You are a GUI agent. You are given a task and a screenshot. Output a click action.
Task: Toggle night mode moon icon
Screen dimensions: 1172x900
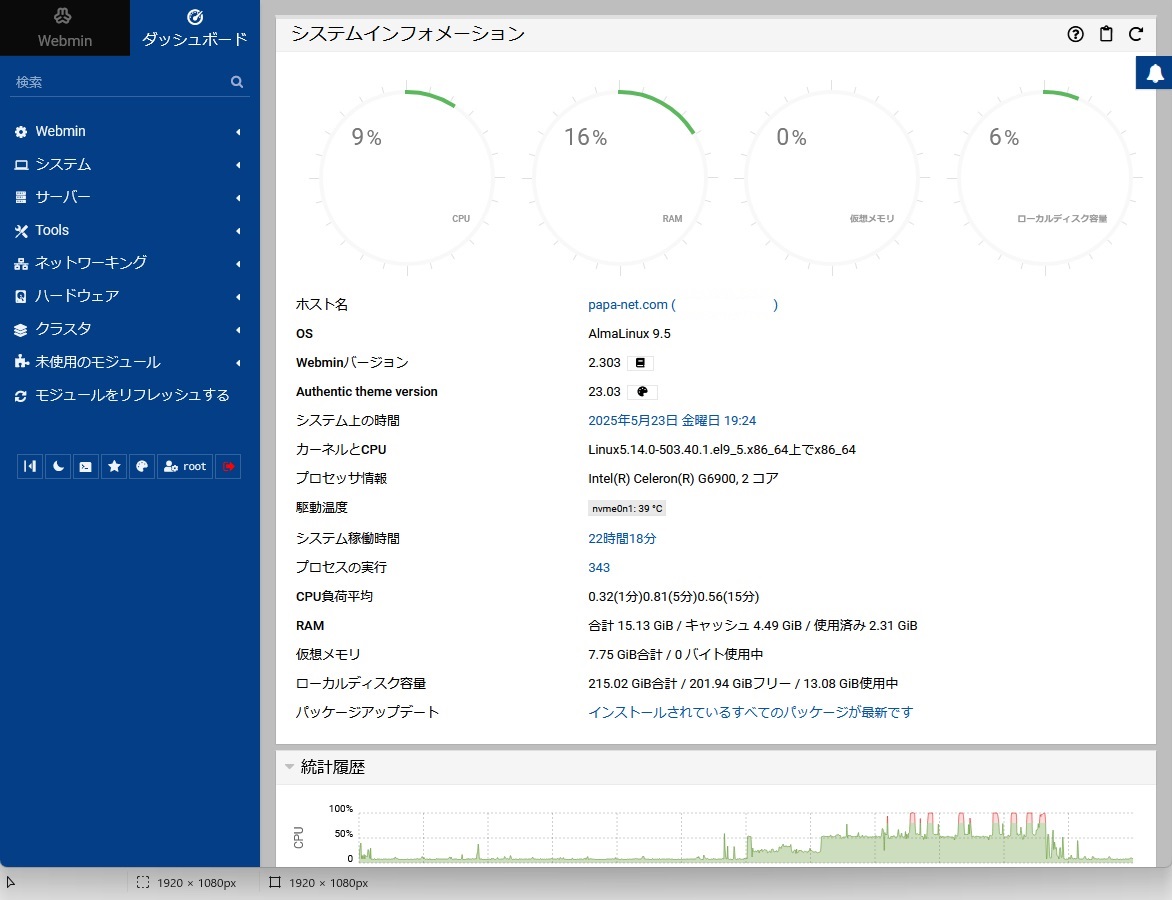(x=58, y=466)
